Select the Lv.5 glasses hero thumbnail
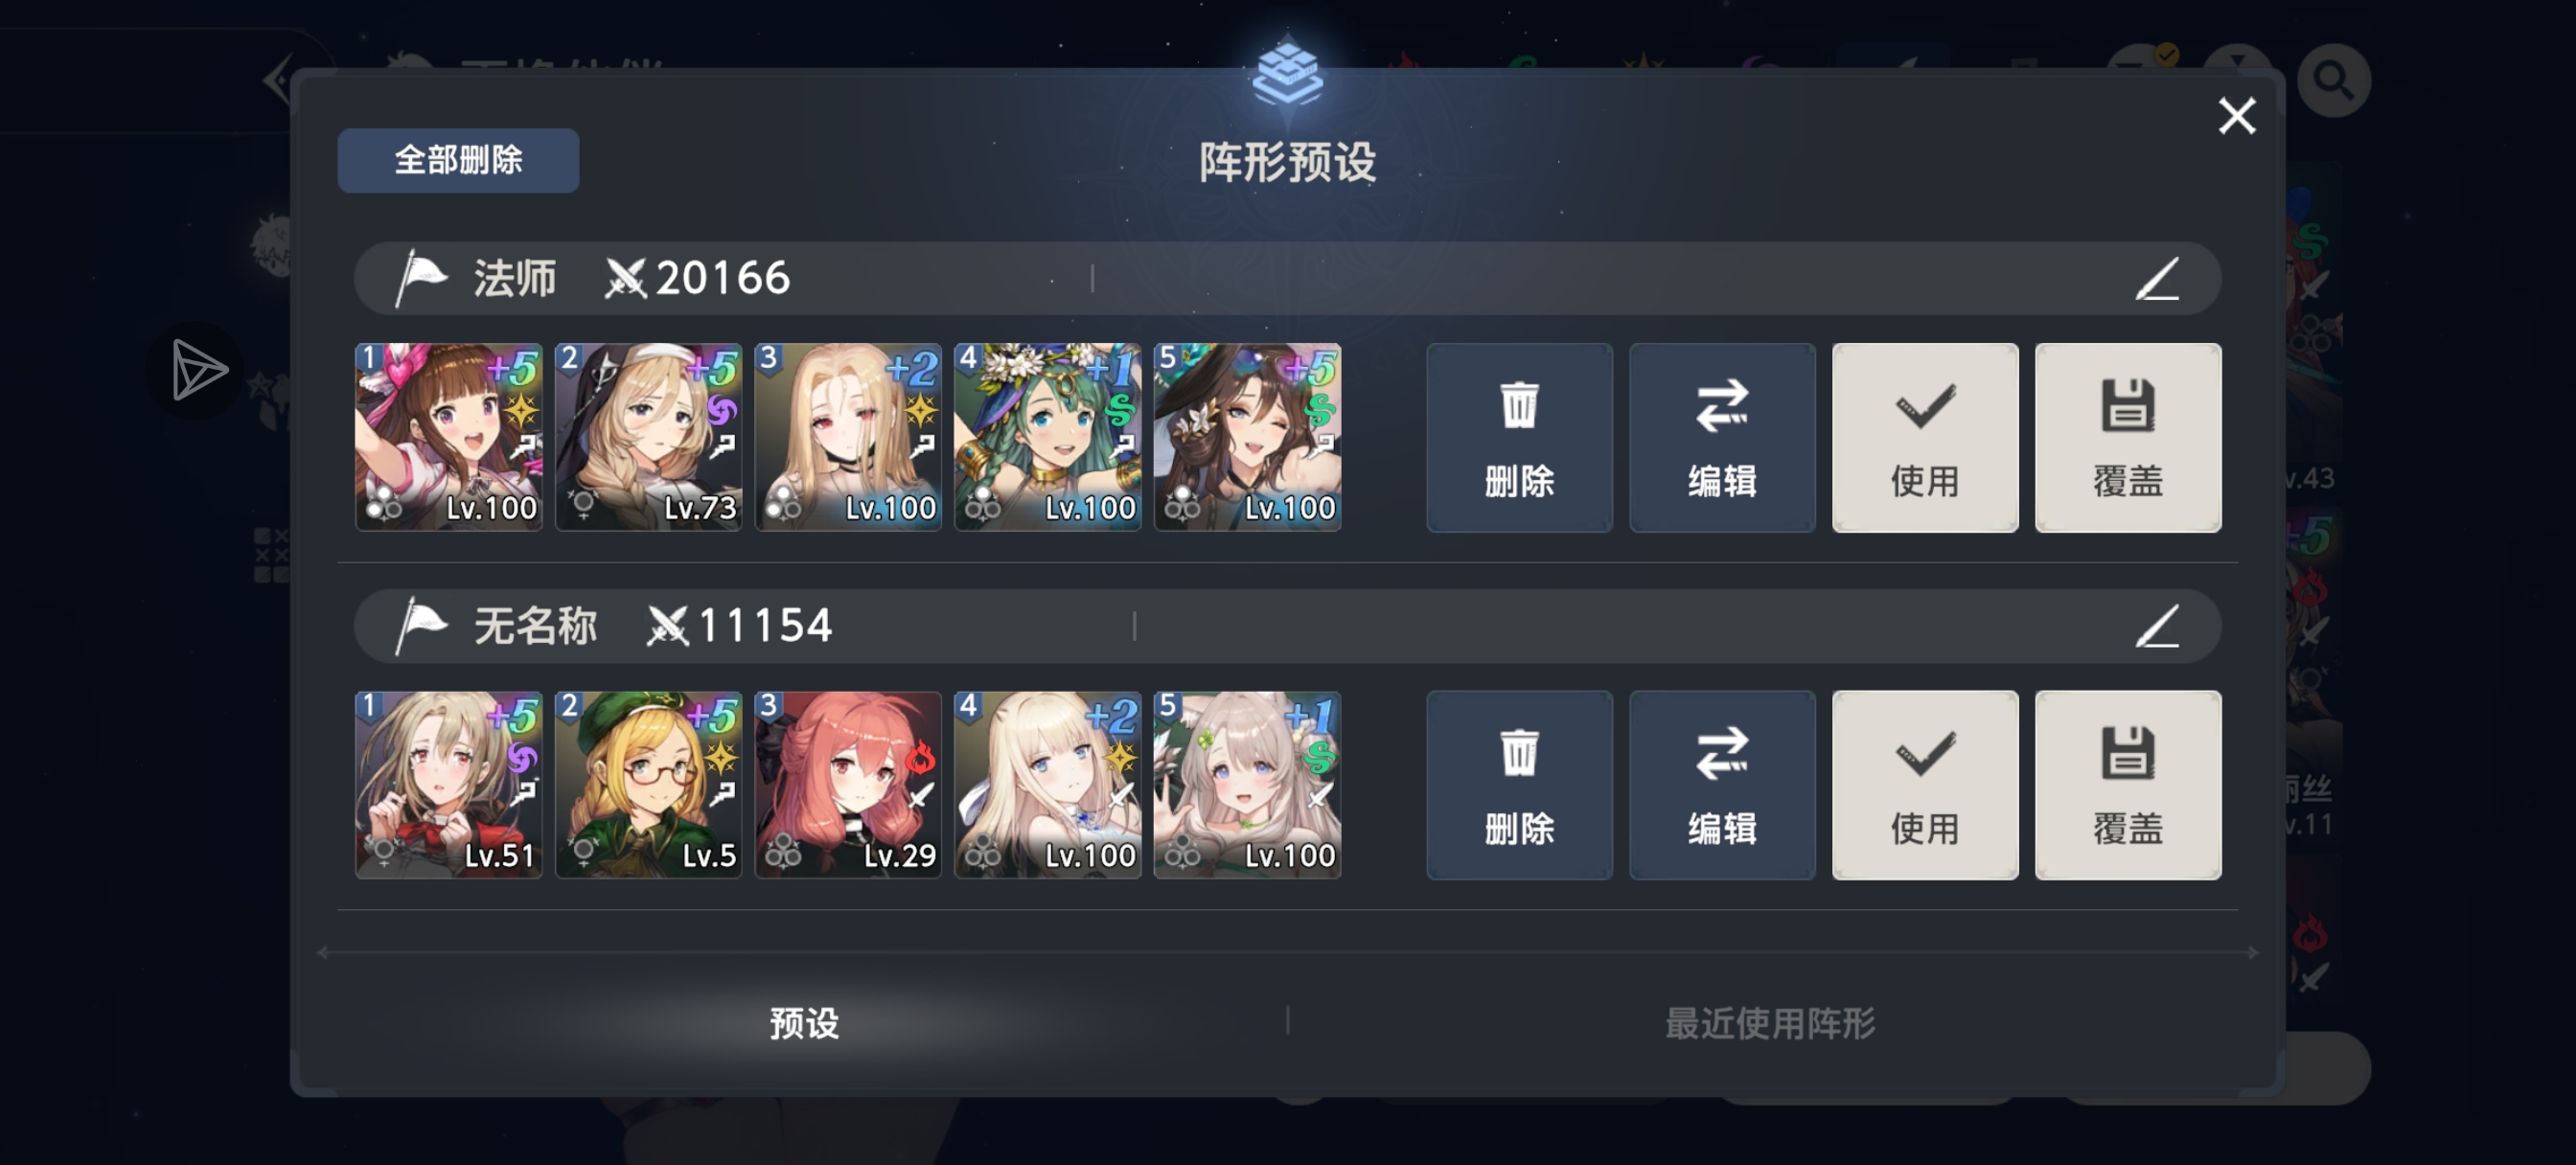The image size is (2576, 1165). point(648,785)
